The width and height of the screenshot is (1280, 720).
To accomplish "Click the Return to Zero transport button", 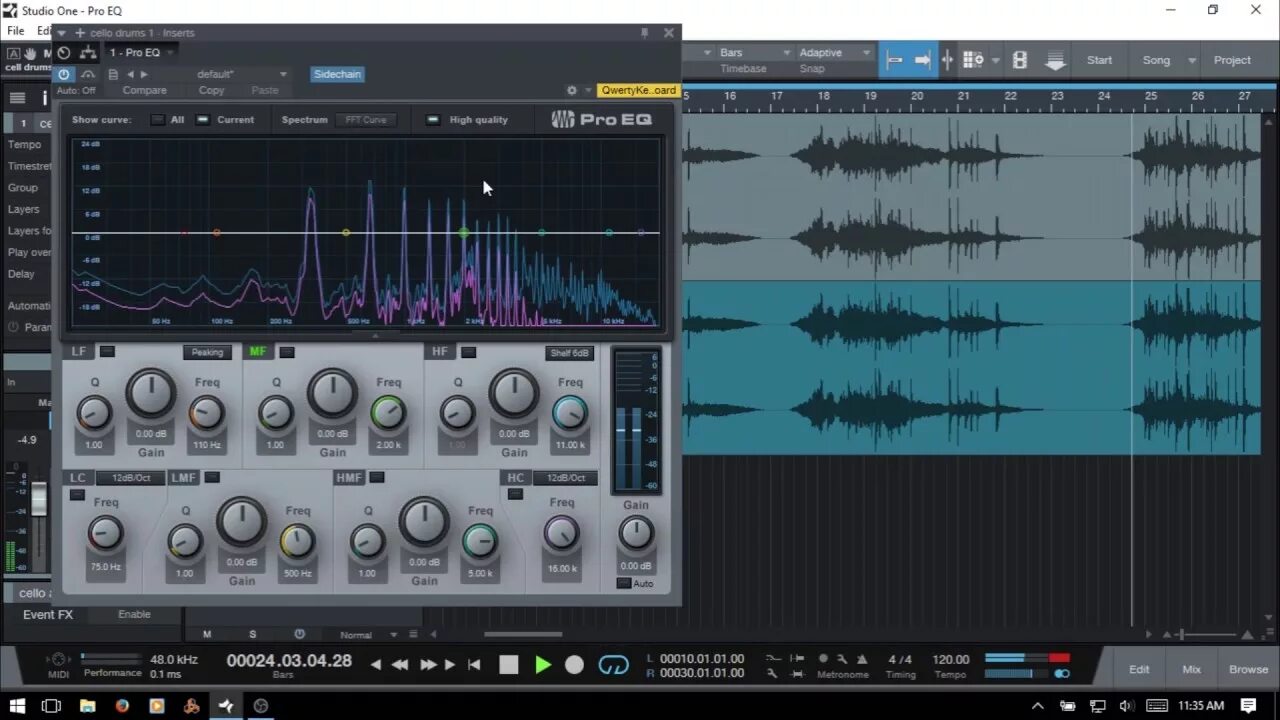I will 474,665.
